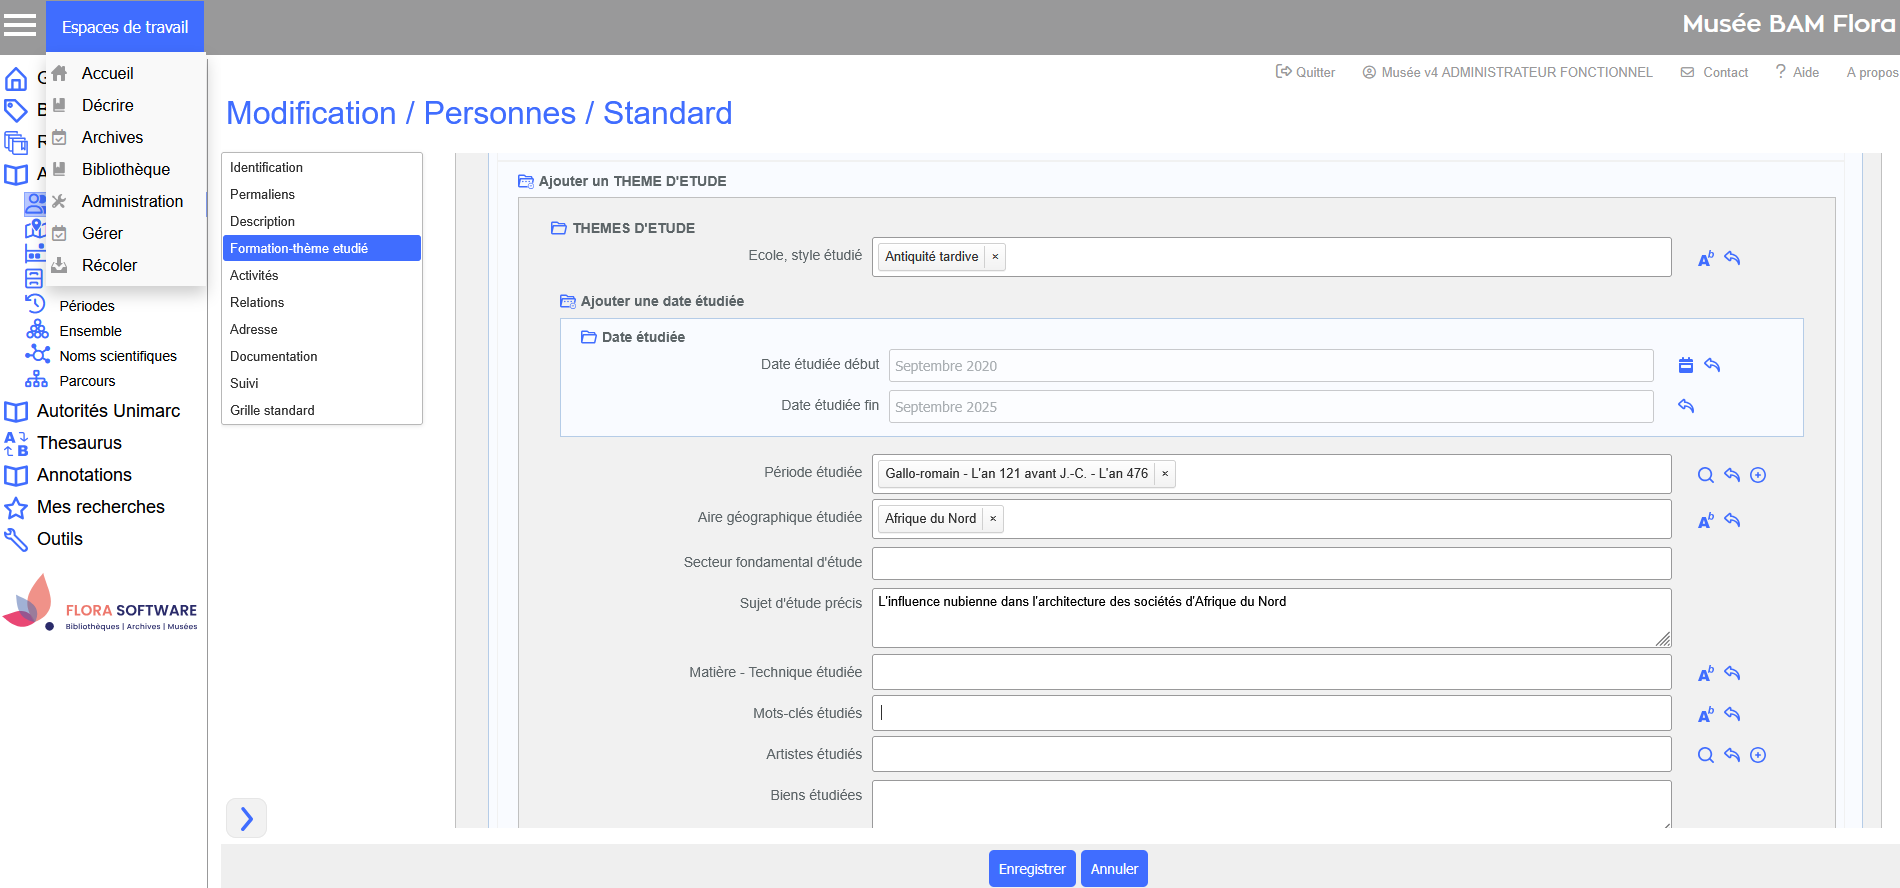Click the Secteur fondamental d'étude input field

1271,563
